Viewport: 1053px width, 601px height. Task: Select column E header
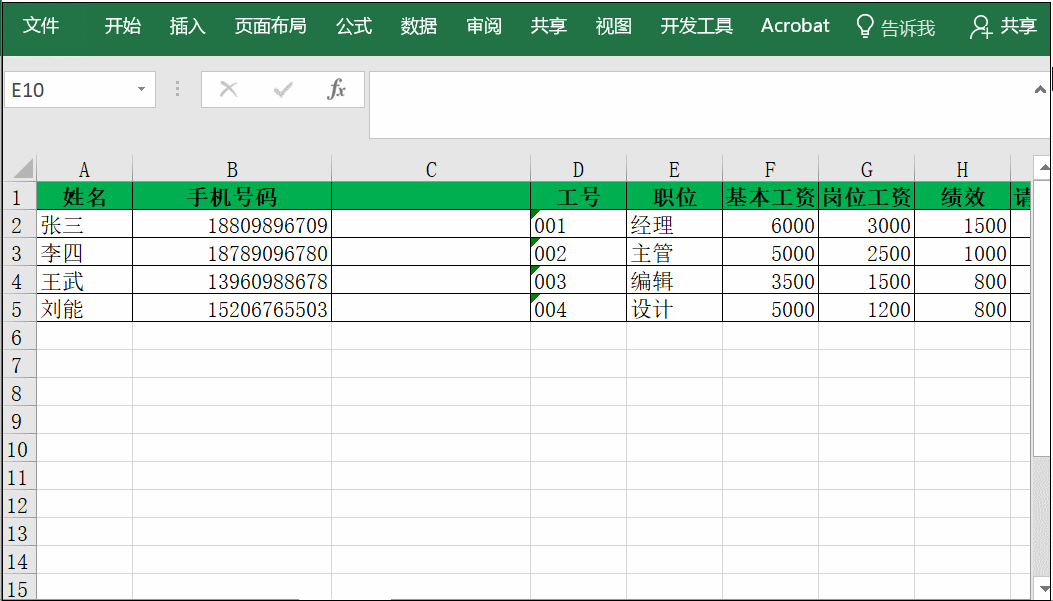(x=674, y=169)
